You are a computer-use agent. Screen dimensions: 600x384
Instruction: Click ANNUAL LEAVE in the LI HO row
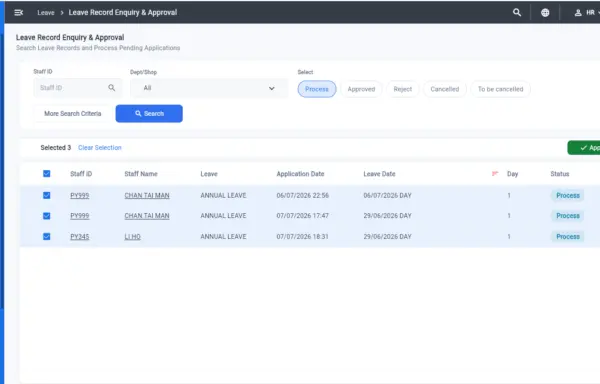223,236
